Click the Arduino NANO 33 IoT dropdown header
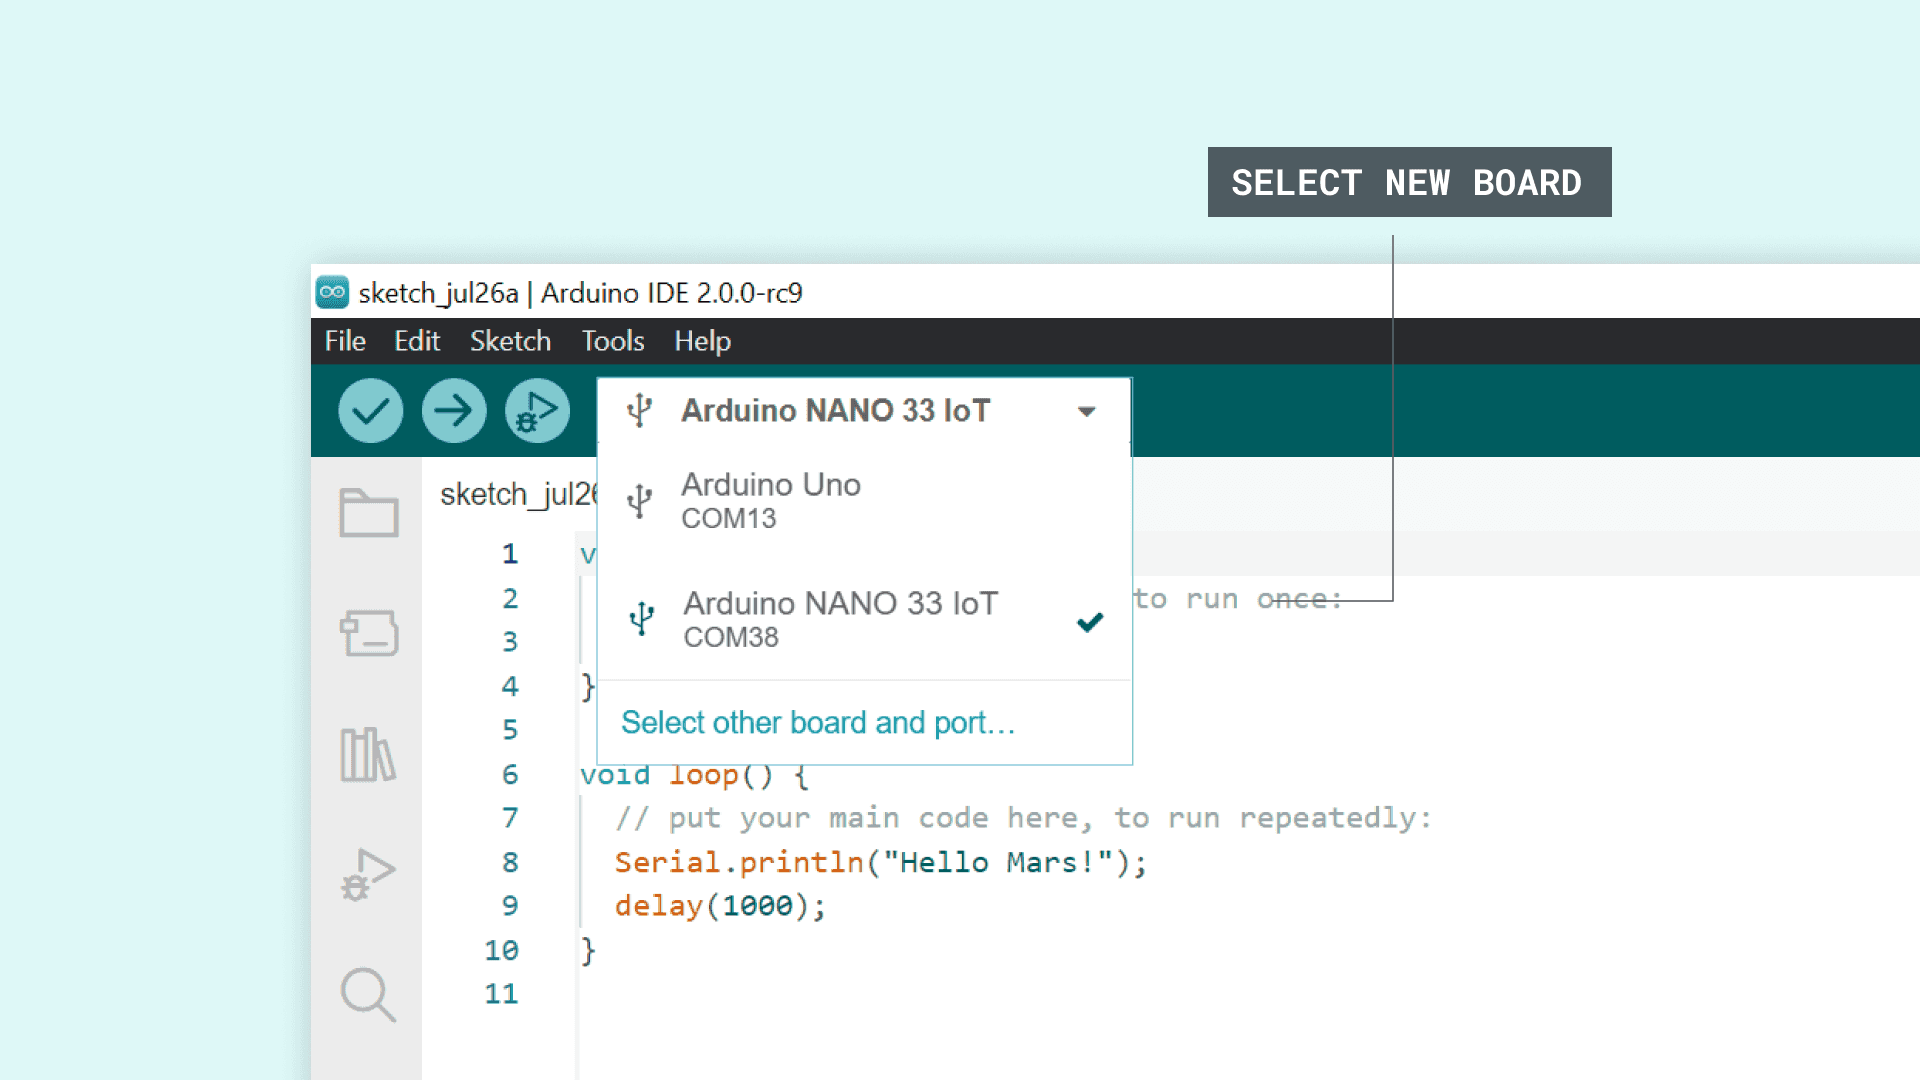This screenshot has height=1080, width=1920. tap(835, 411)
